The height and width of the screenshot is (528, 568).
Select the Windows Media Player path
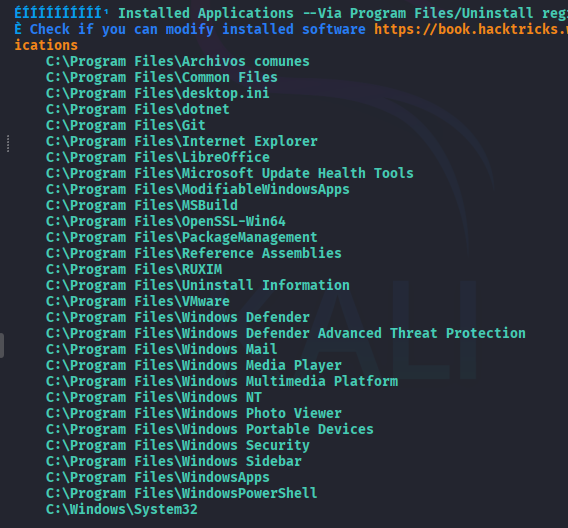tap(194, 365)
